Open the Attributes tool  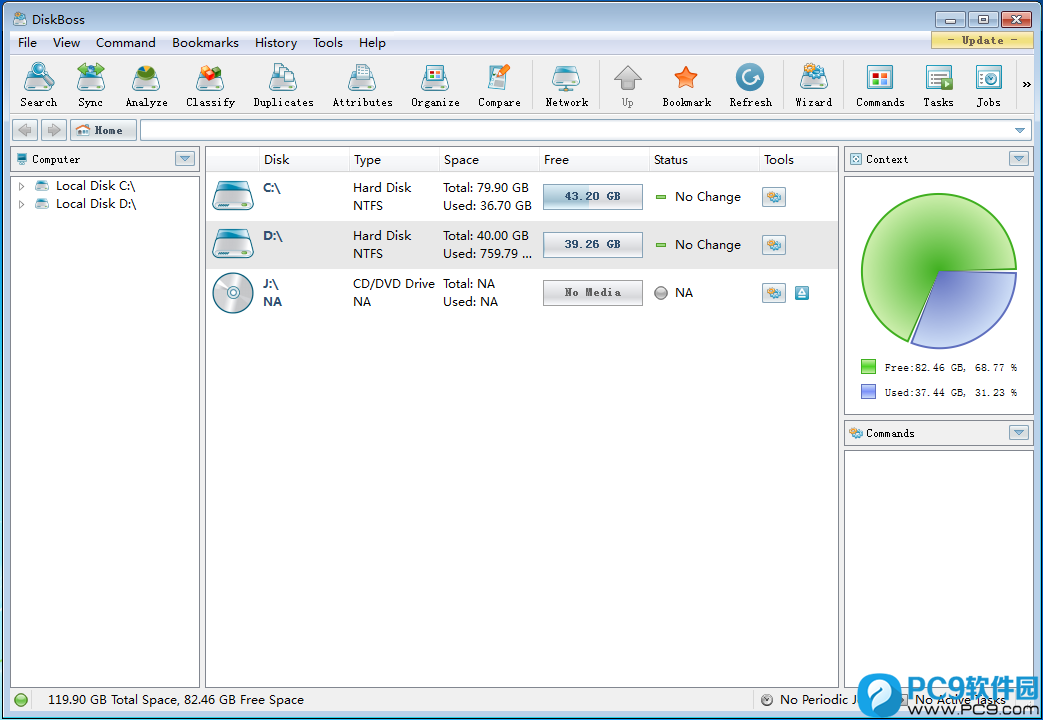pos(363,85)
